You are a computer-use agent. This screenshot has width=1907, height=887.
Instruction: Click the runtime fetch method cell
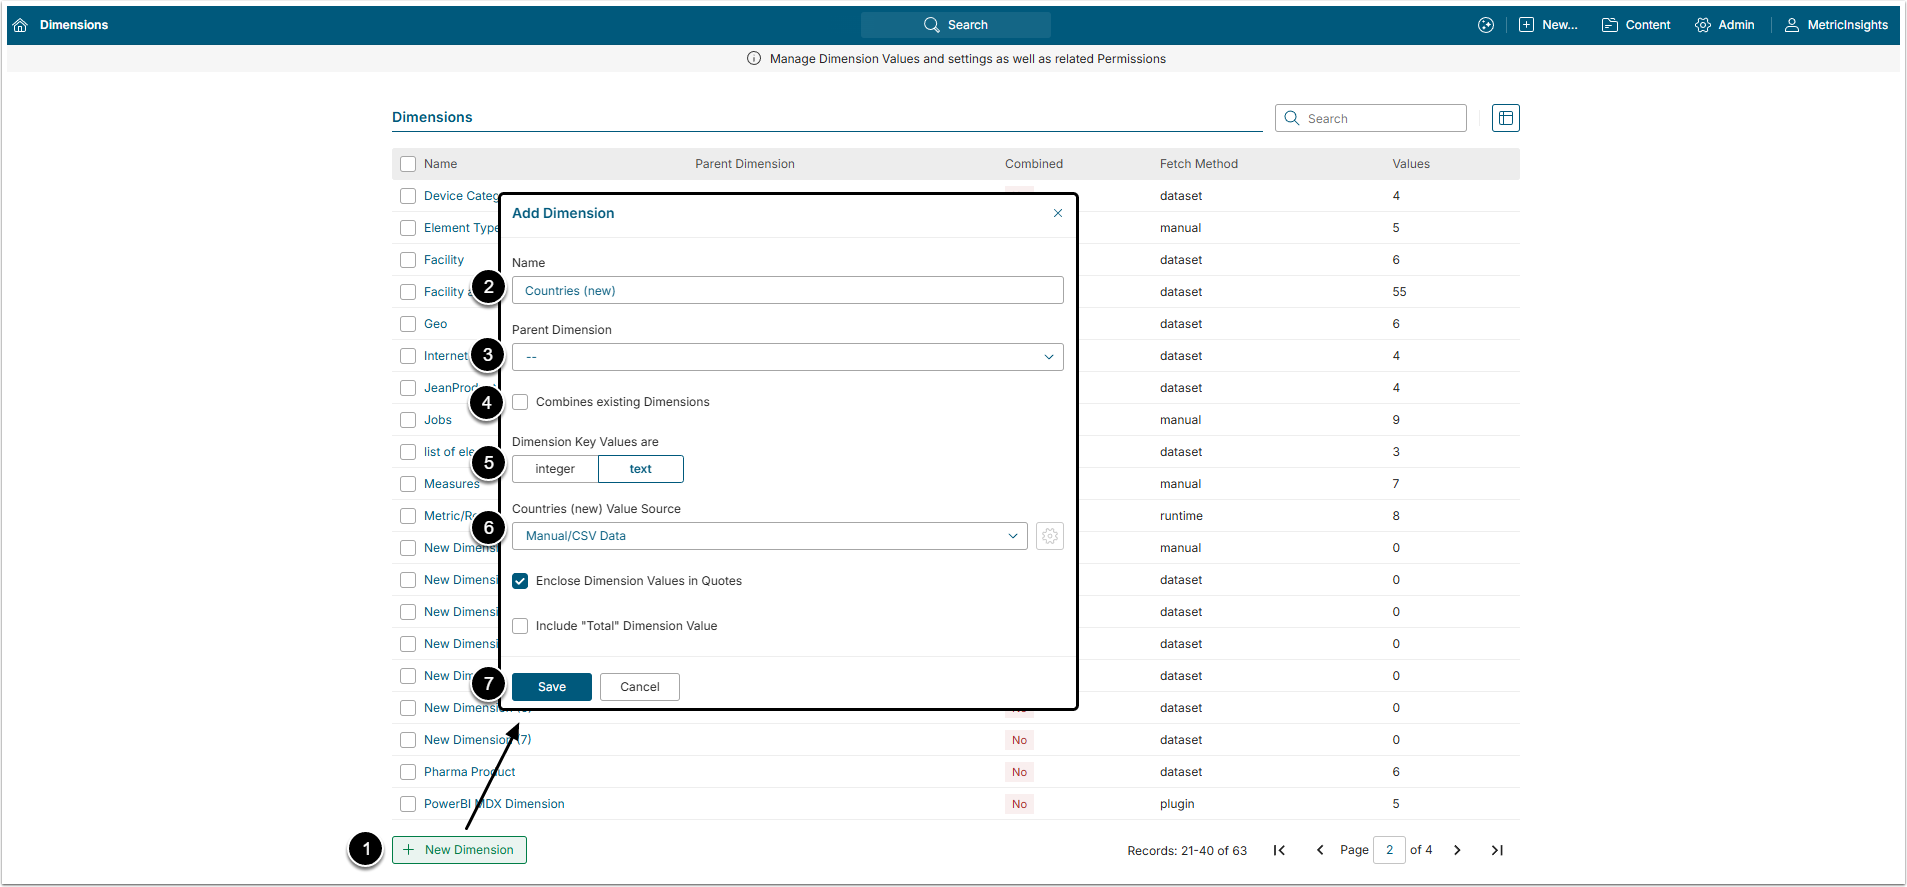(1181, 516)
